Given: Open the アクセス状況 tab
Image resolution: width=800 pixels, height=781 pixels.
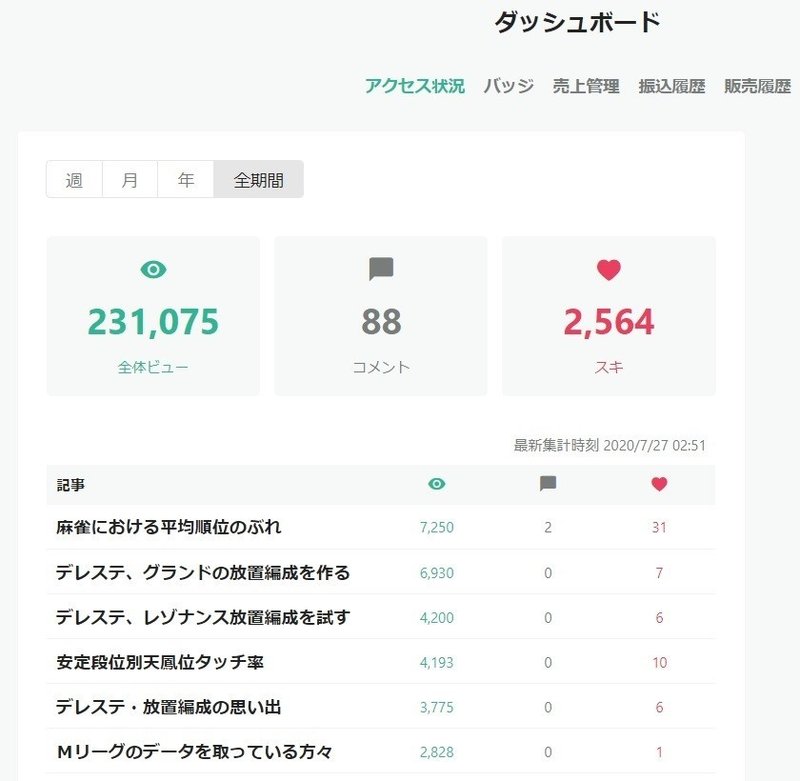Looking at the screenshot, I should click(414, 86).
